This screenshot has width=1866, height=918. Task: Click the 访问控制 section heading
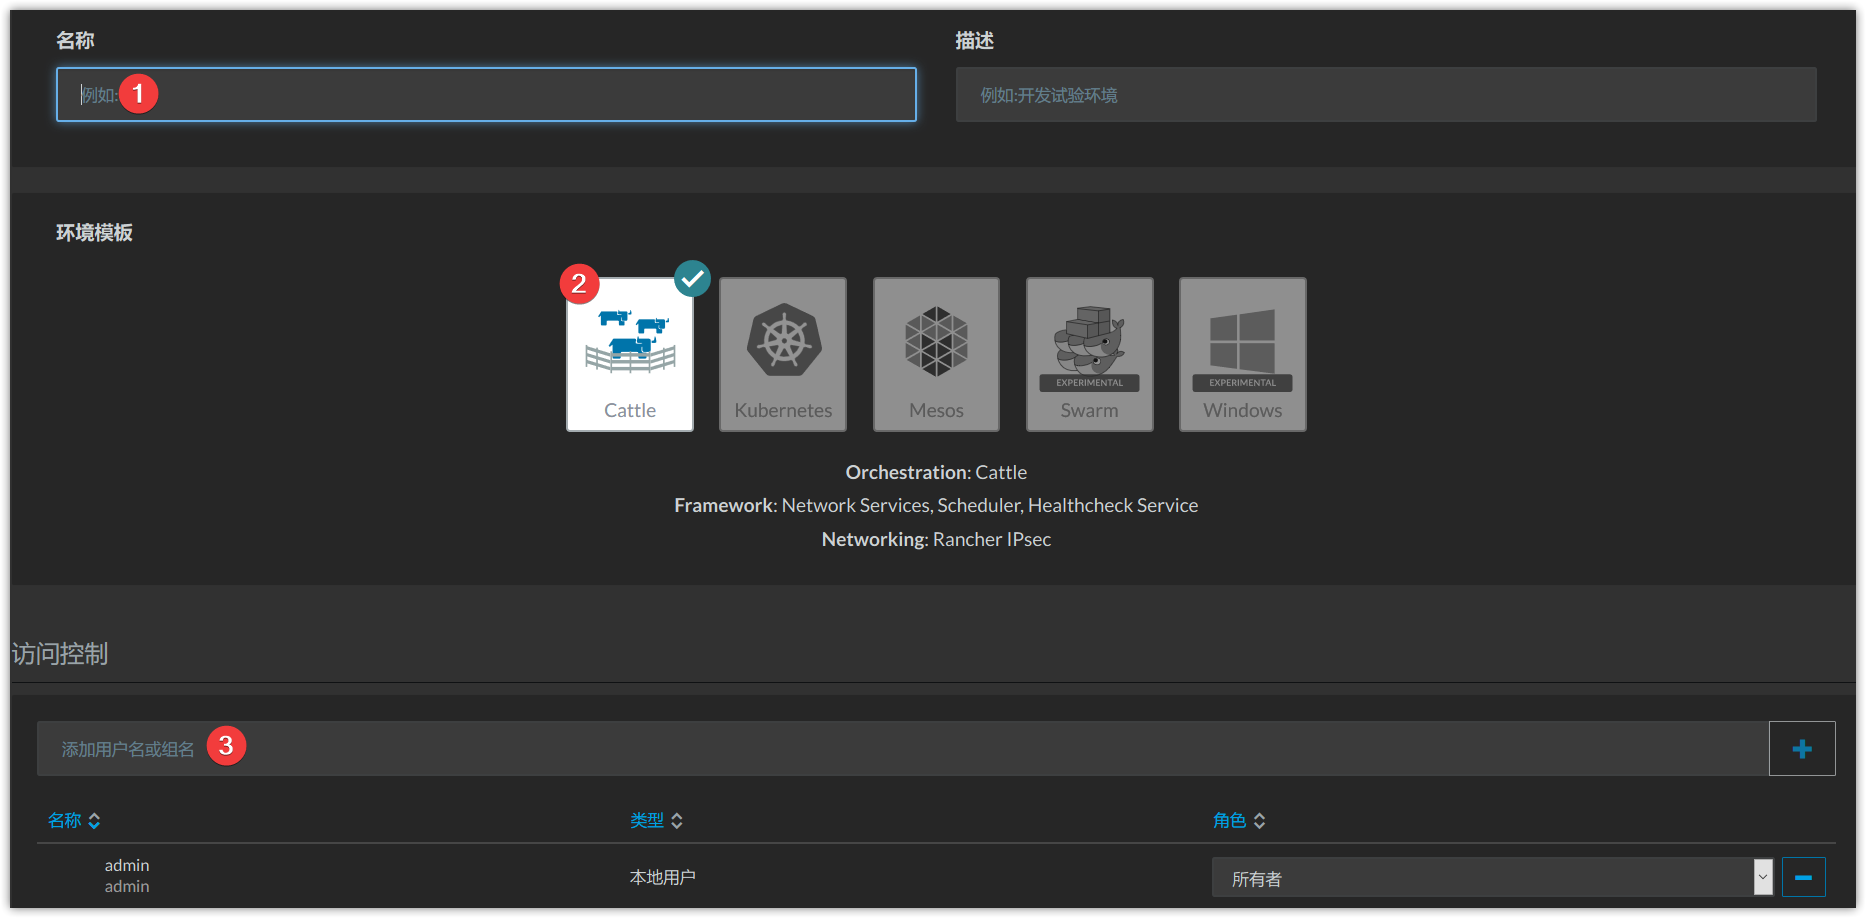coord(60,654)
